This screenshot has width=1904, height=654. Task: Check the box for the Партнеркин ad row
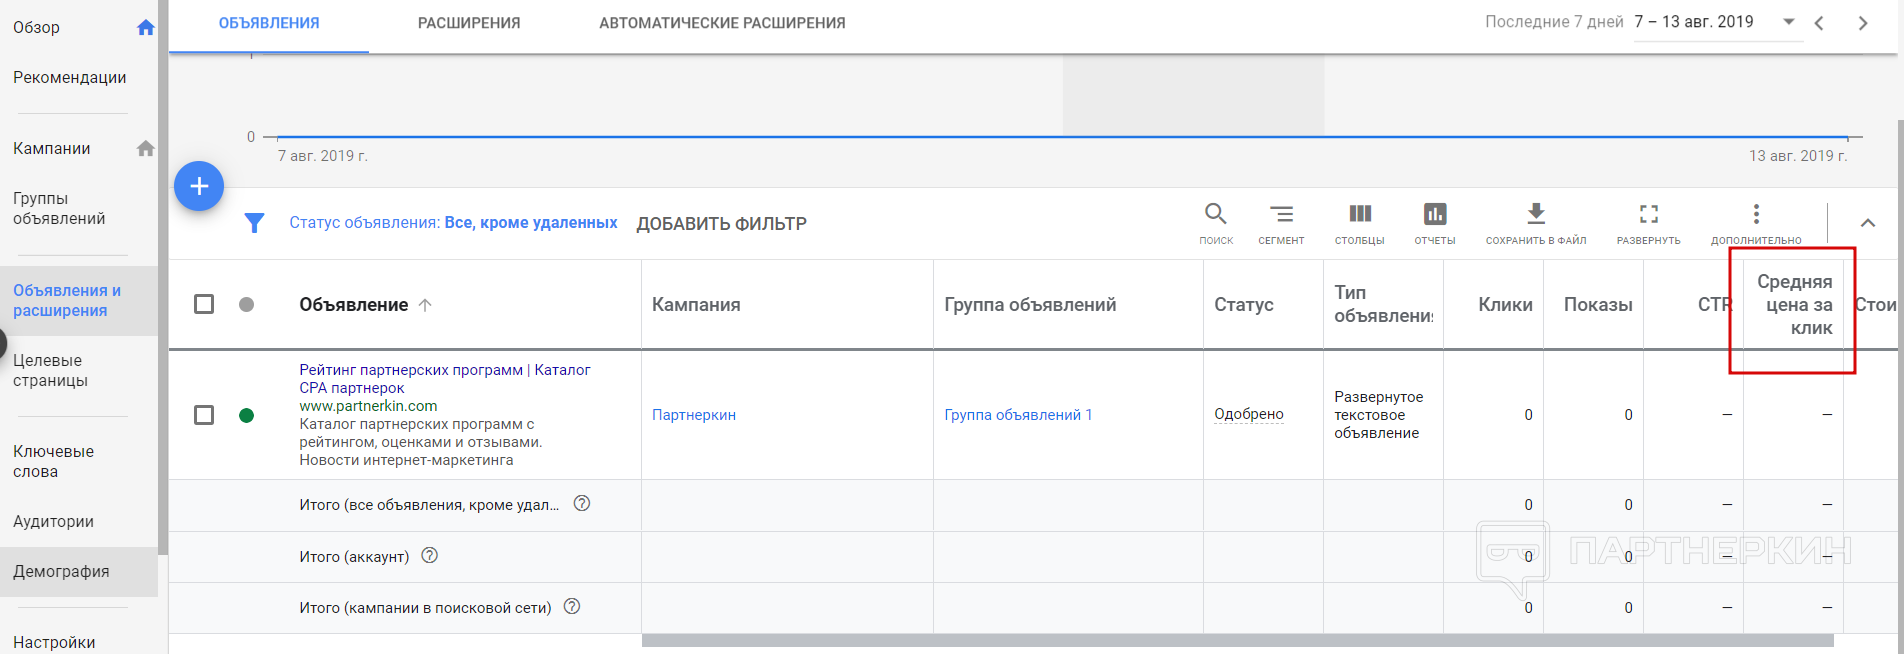click(204, 415)
